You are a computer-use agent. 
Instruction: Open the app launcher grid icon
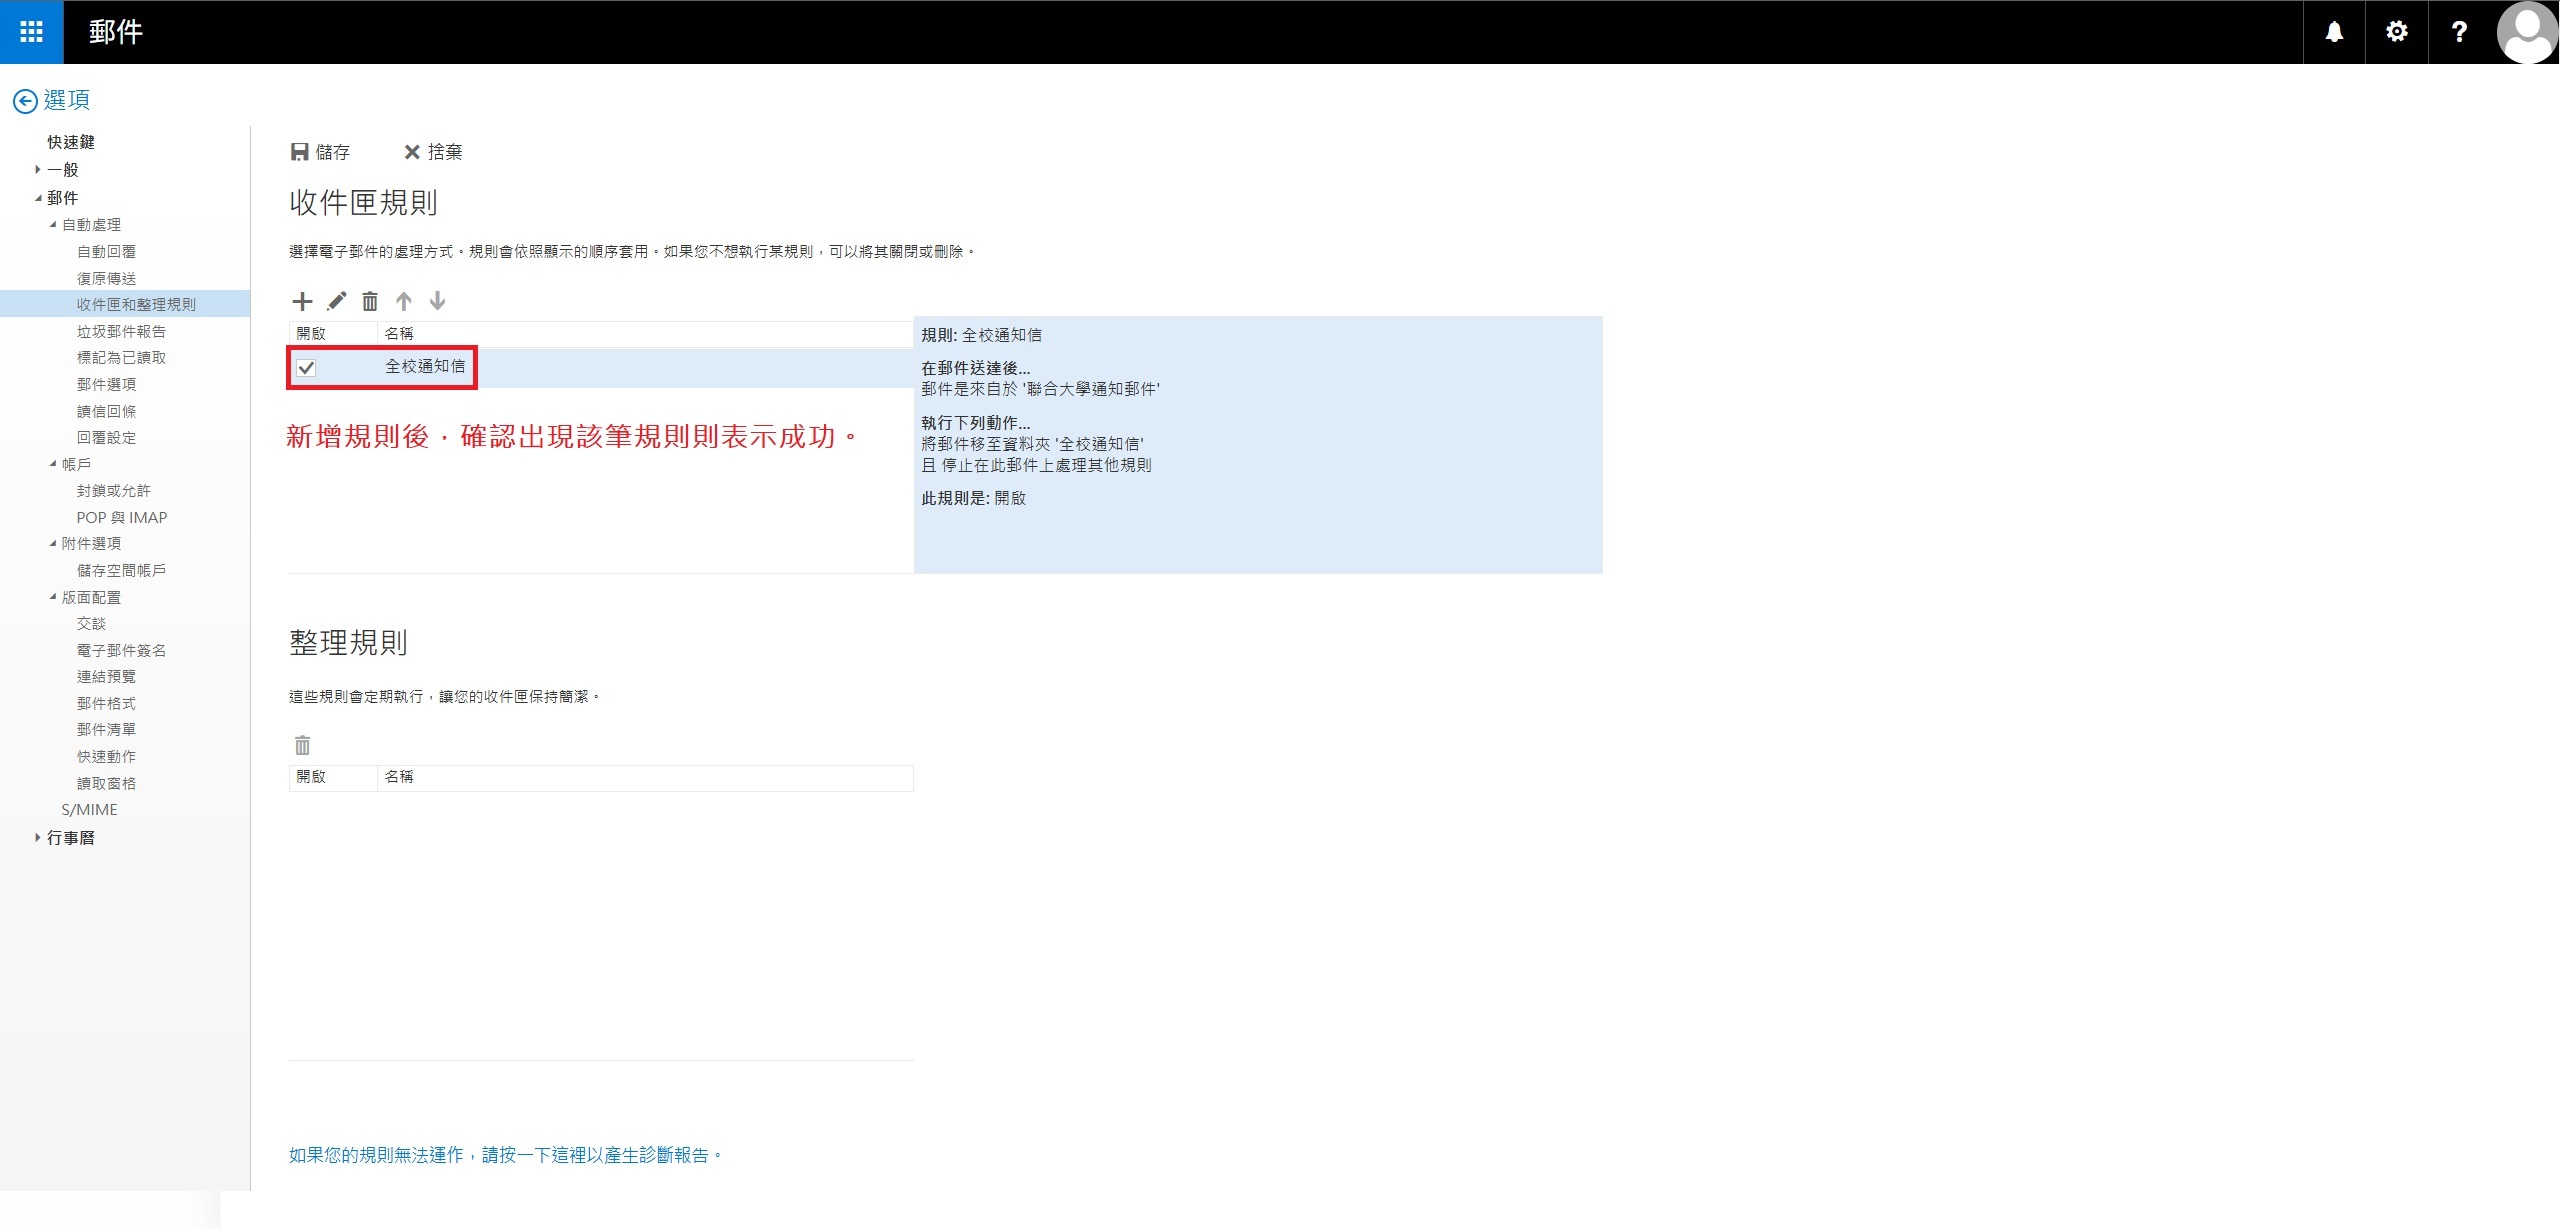31,32
